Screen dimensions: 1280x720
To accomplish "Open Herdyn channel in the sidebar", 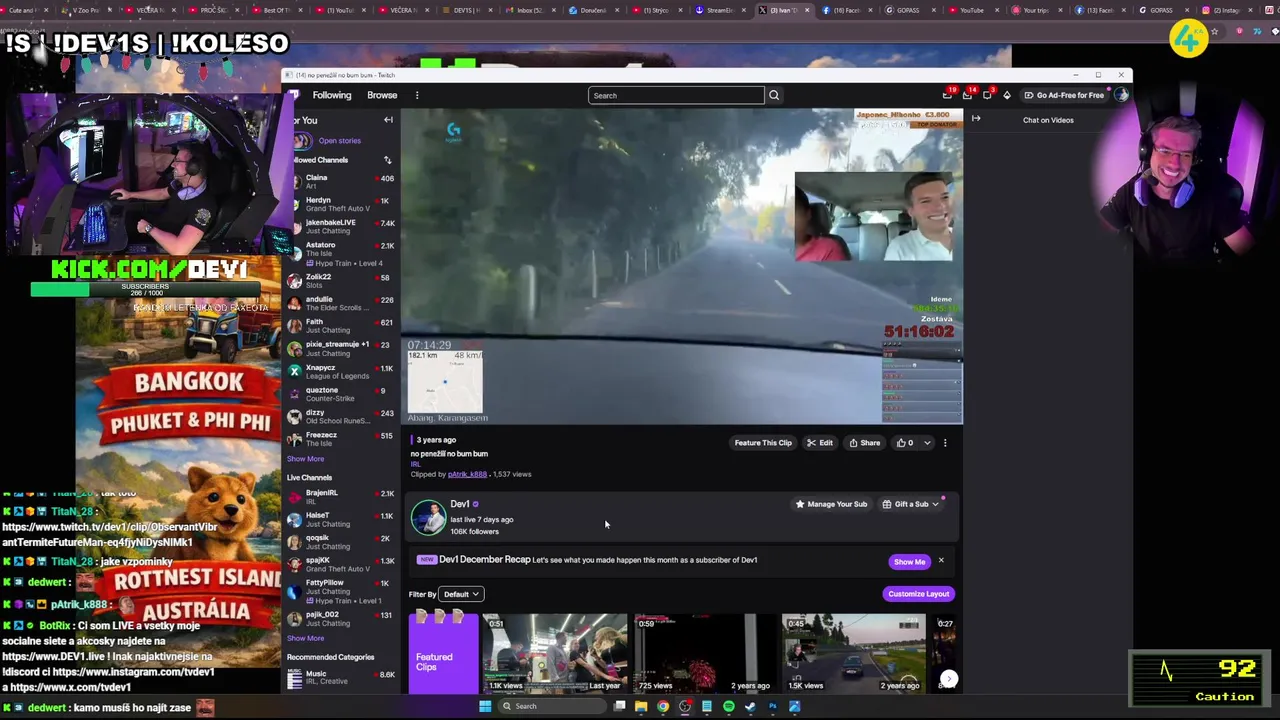I will click(340, 204).
